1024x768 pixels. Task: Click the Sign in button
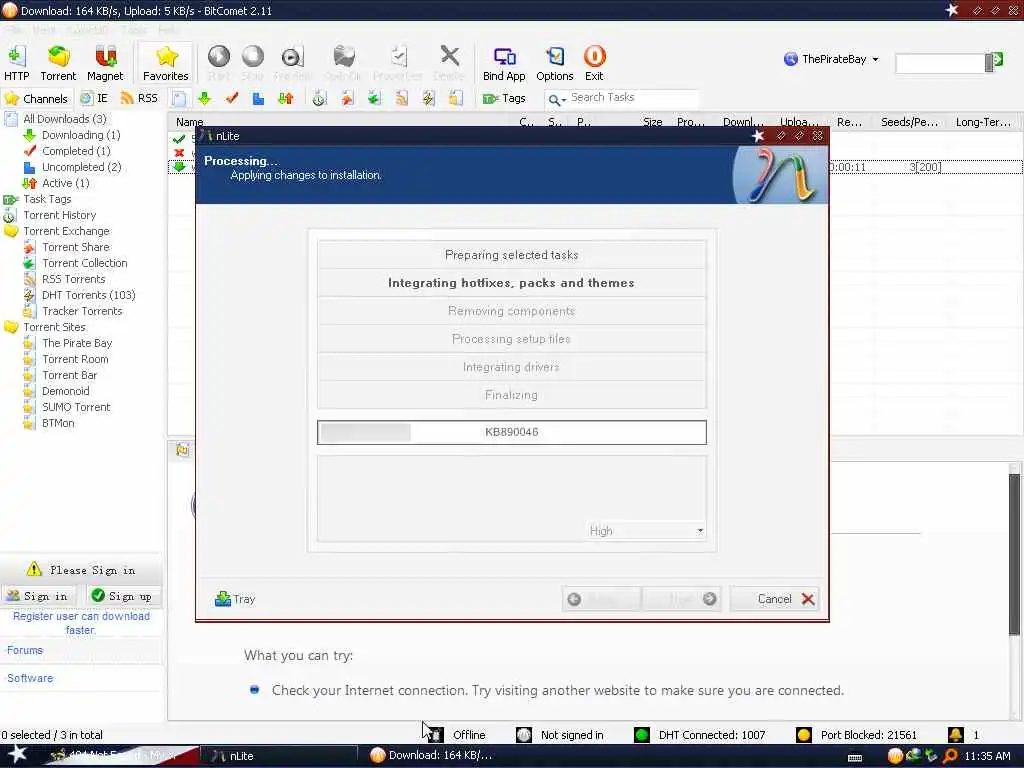point(38,596)
